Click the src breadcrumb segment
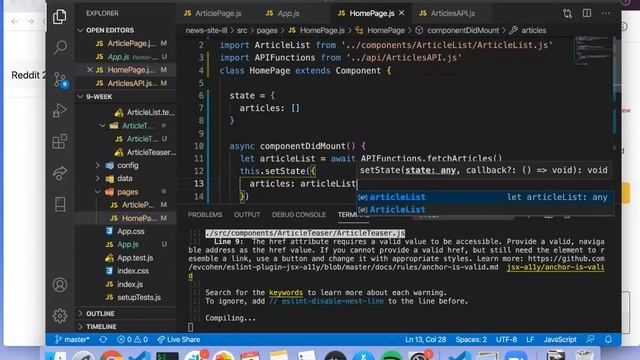The height and width of the screenshot is (360, 640). 242,31
